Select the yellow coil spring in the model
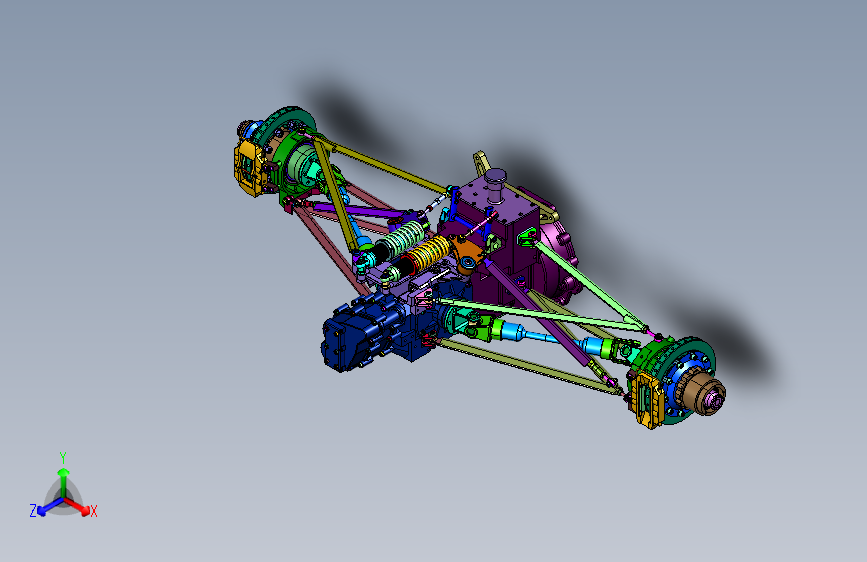 pos(432,252)
